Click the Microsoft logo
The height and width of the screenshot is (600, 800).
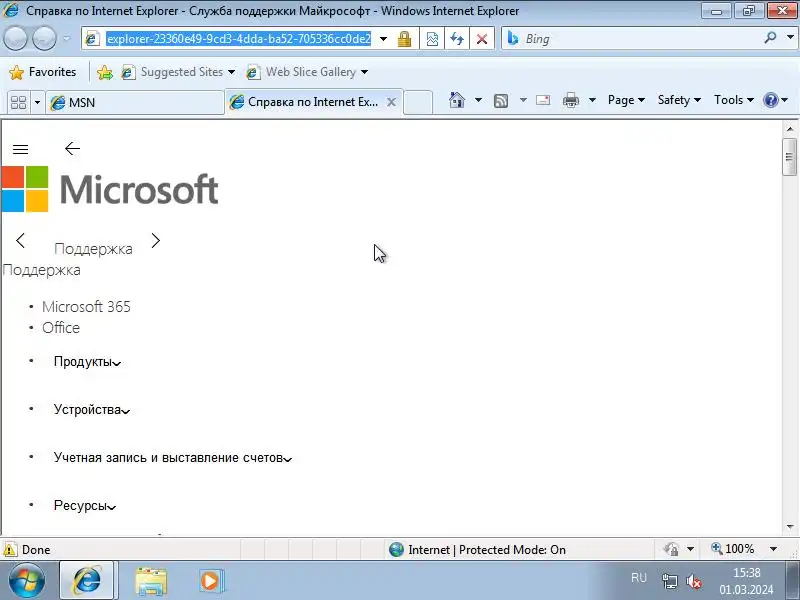110,189
